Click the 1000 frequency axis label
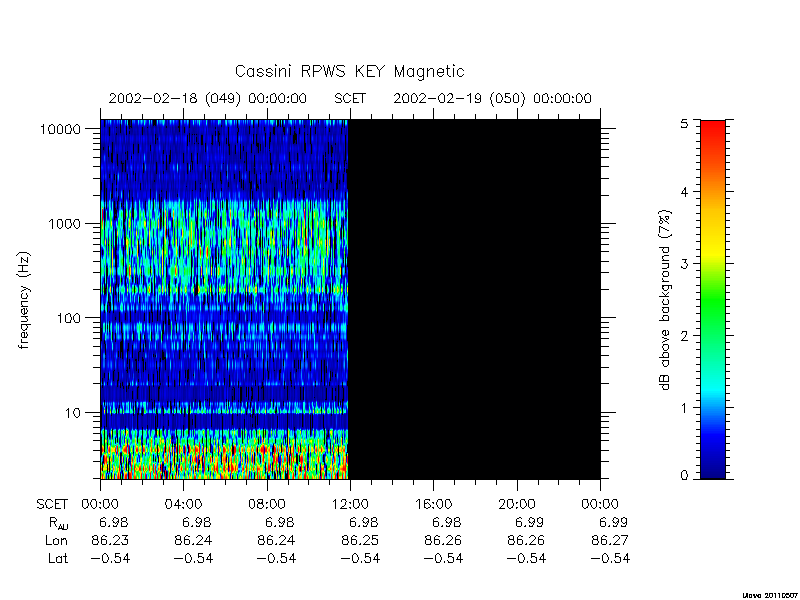 coord(64,224)
